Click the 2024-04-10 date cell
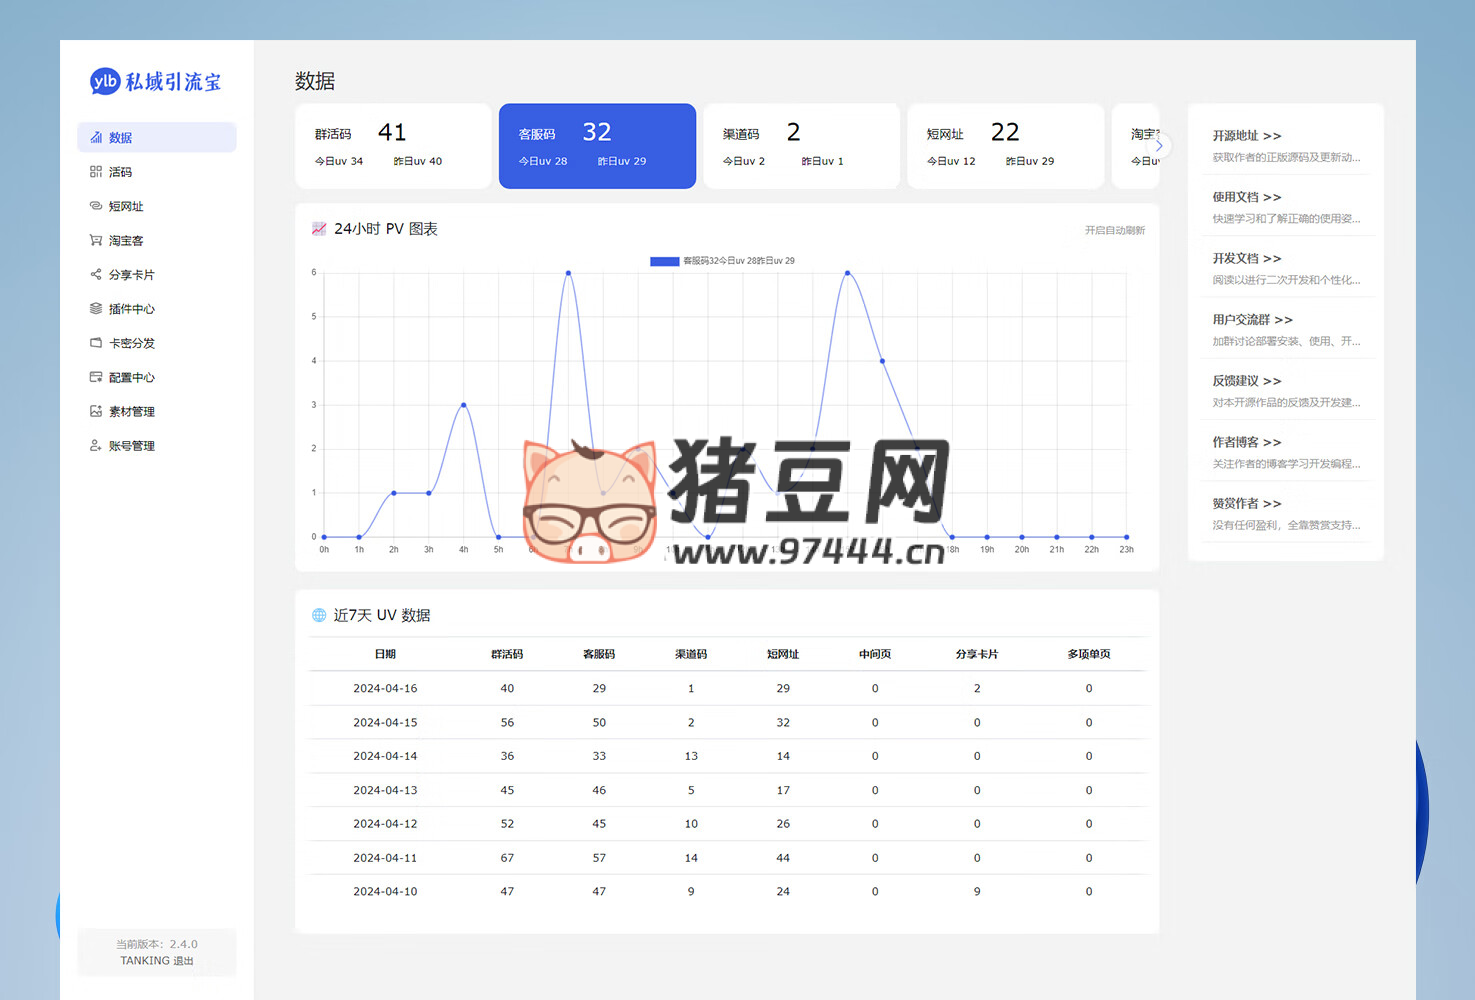 tap(385, 891)
